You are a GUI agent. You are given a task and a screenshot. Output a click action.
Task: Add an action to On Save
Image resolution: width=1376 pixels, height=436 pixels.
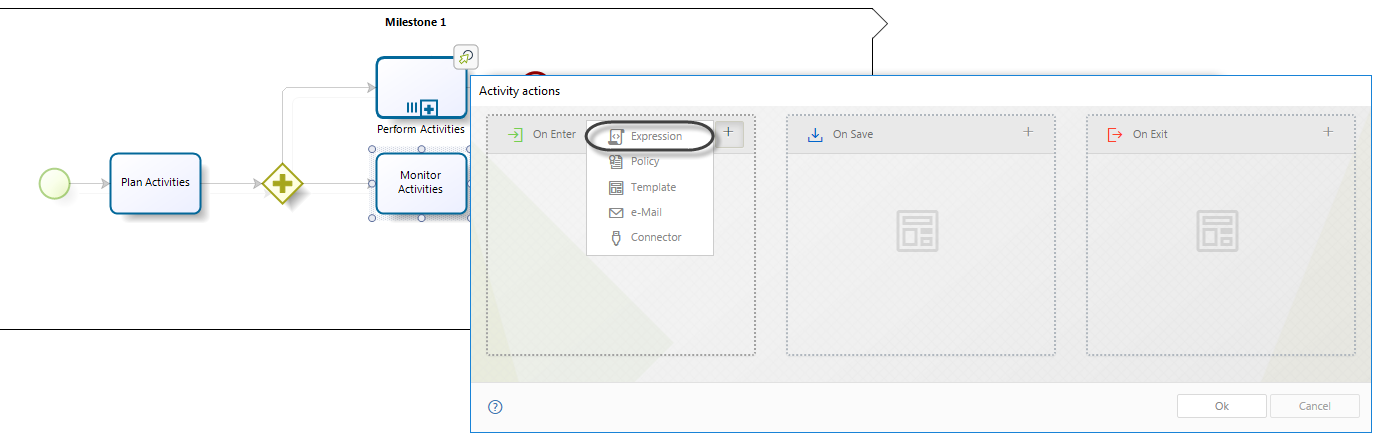(x=1028, y=133)
